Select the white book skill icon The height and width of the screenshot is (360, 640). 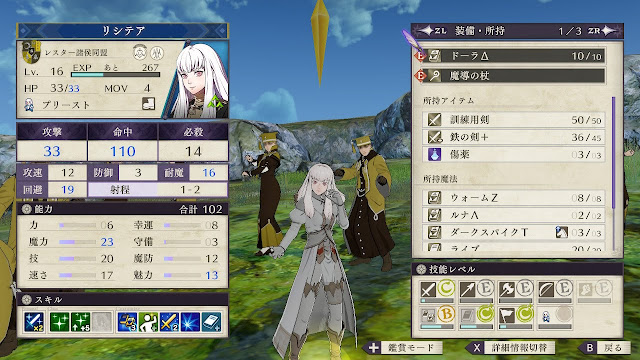(x=212, y=321)
